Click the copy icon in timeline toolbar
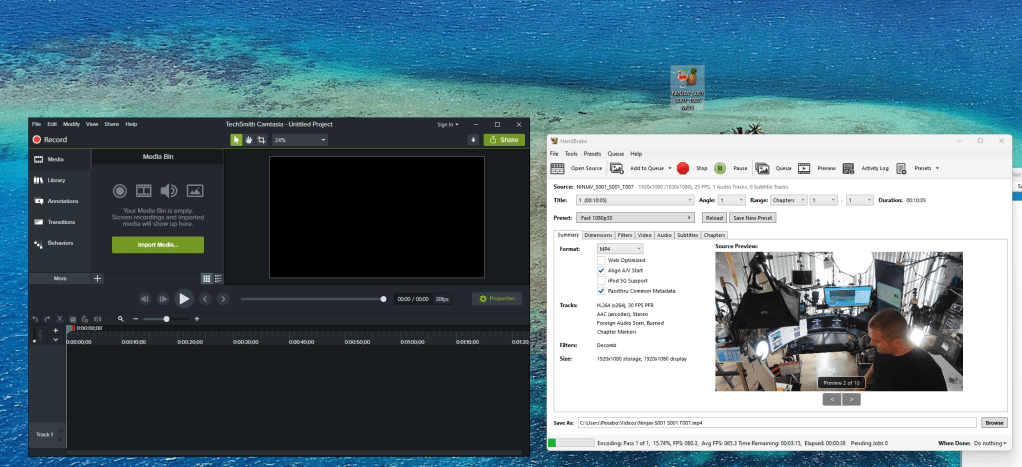 point(73,319)
